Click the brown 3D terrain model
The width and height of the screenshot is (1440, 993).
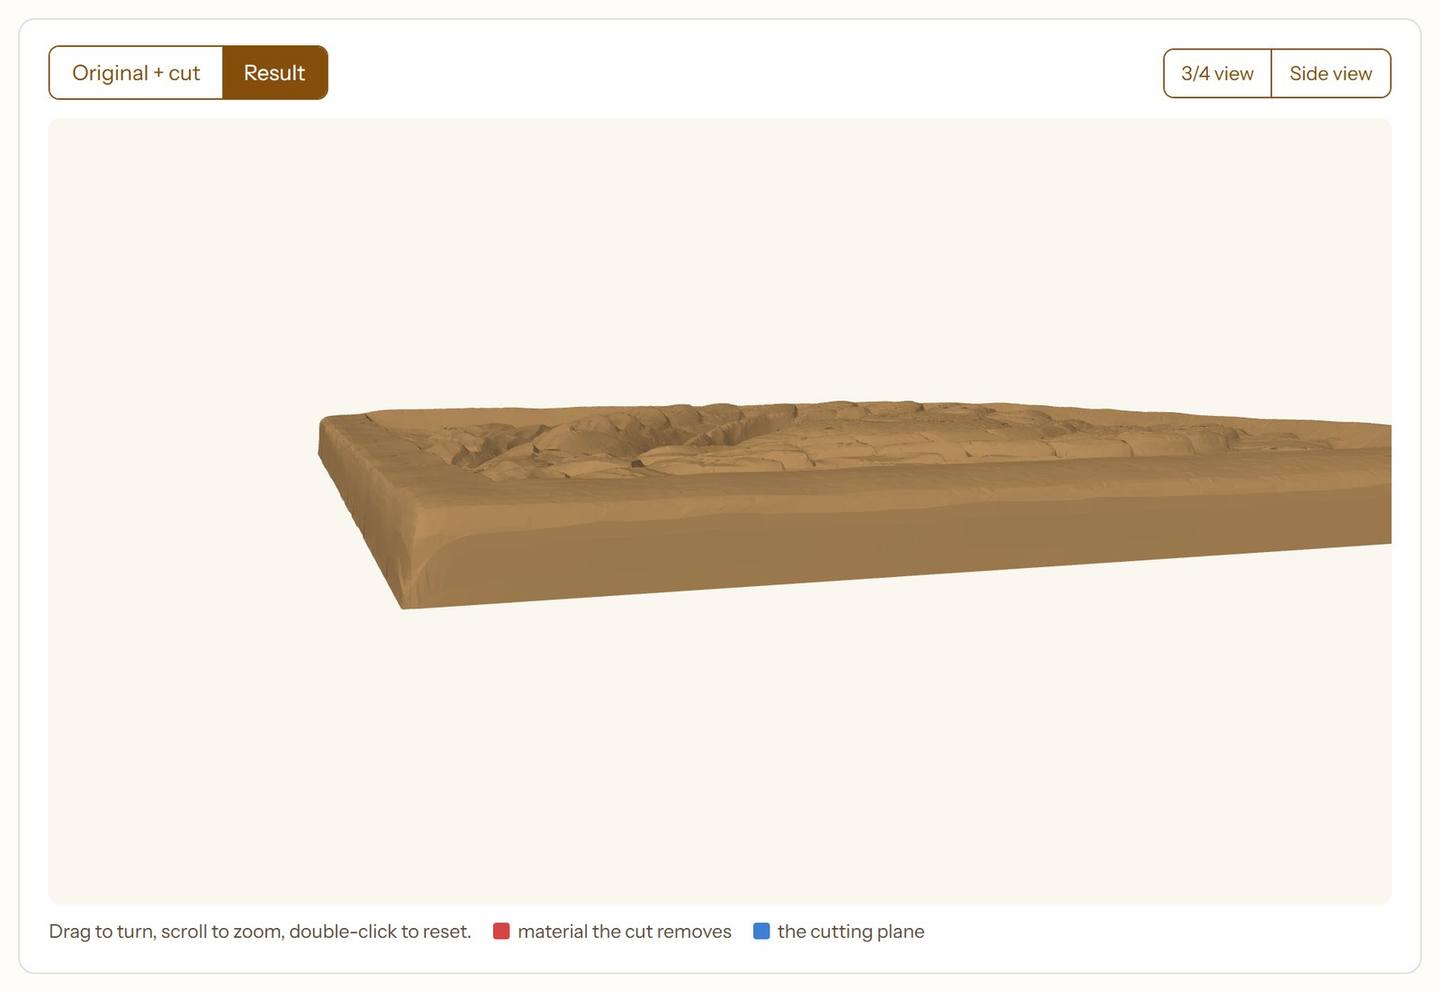coord(855,504)
